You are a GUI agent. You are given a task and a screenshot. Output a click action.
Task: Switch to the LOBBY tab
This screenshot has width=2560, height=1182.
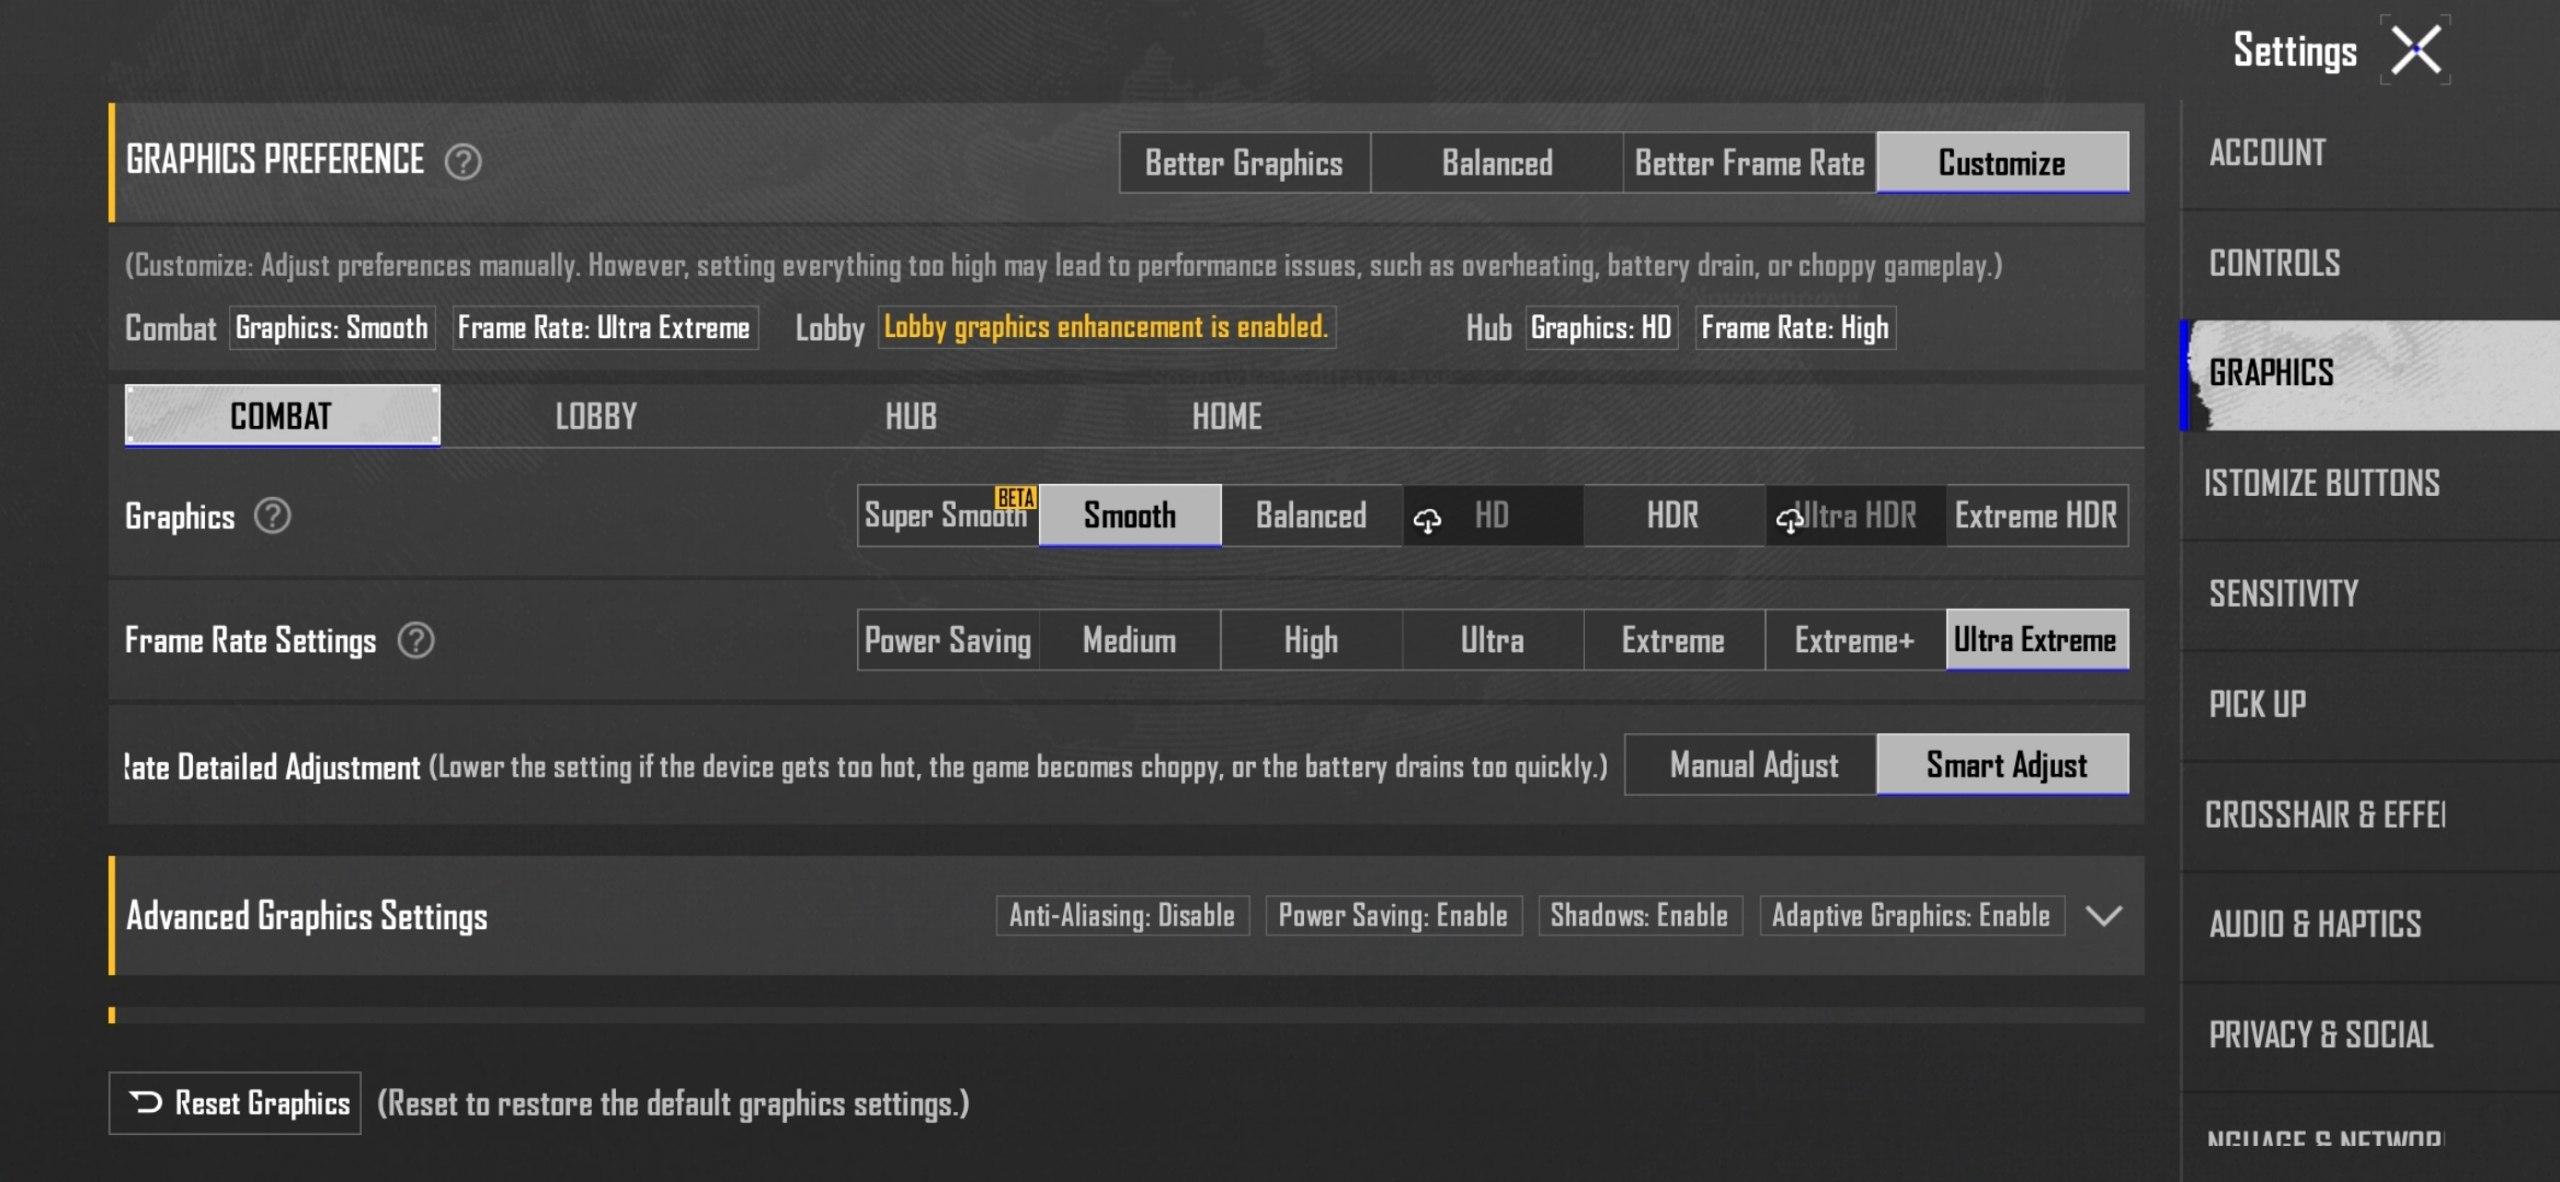(x=596, y=416)
